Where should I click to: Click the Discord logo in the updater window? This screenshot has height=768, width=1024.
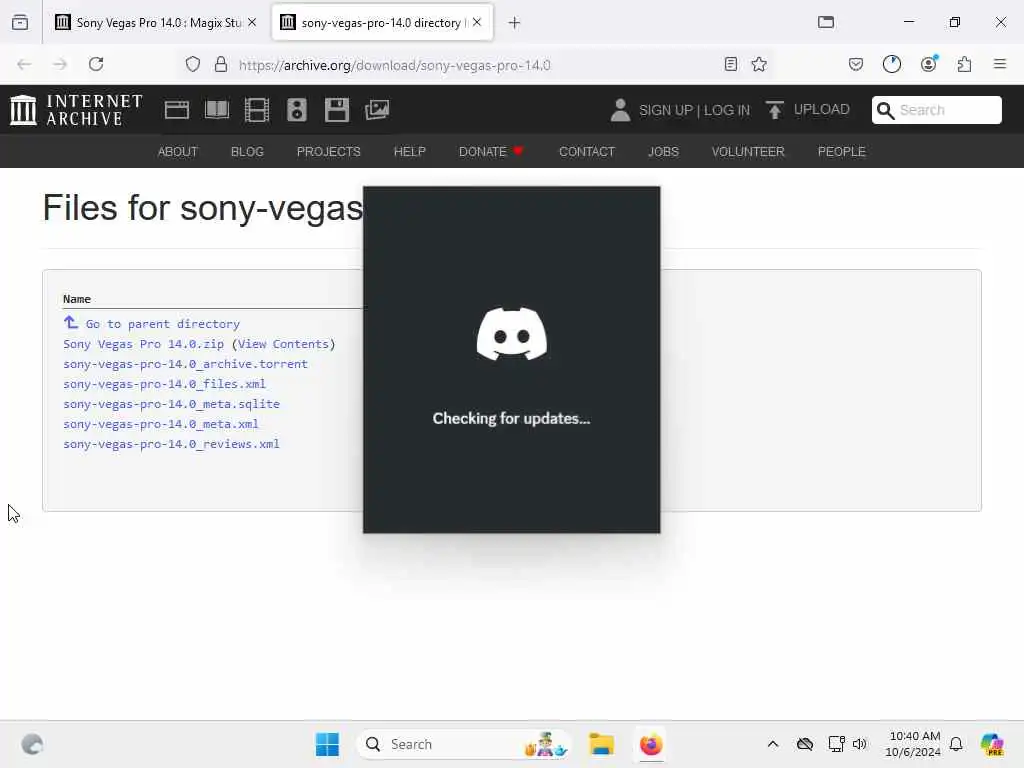point(512,334)
